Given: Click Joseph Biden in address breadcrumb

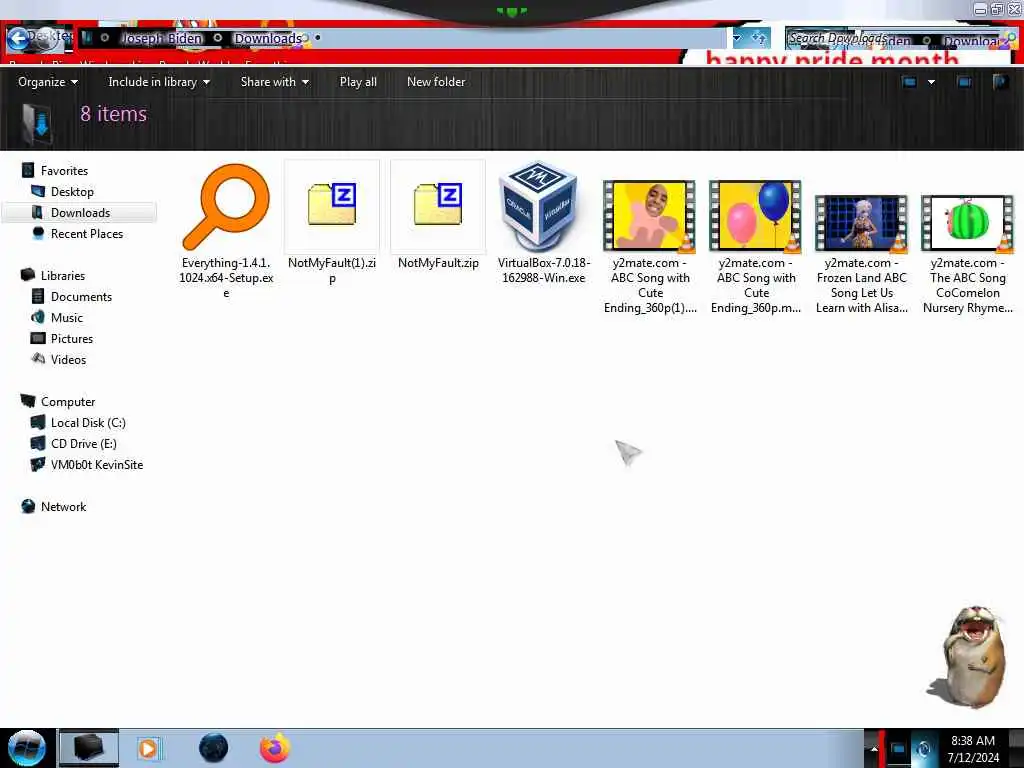Looking at the screenshot, I should [x=161, y=39].
